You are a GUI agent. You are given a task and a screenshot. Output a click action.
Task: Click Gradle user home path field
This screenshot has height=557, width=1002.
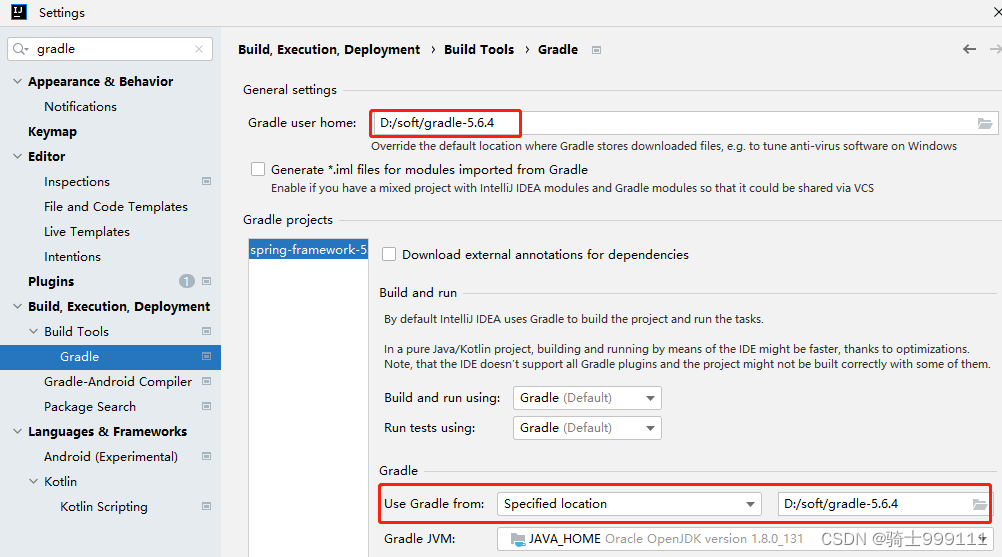coord(684,123)
